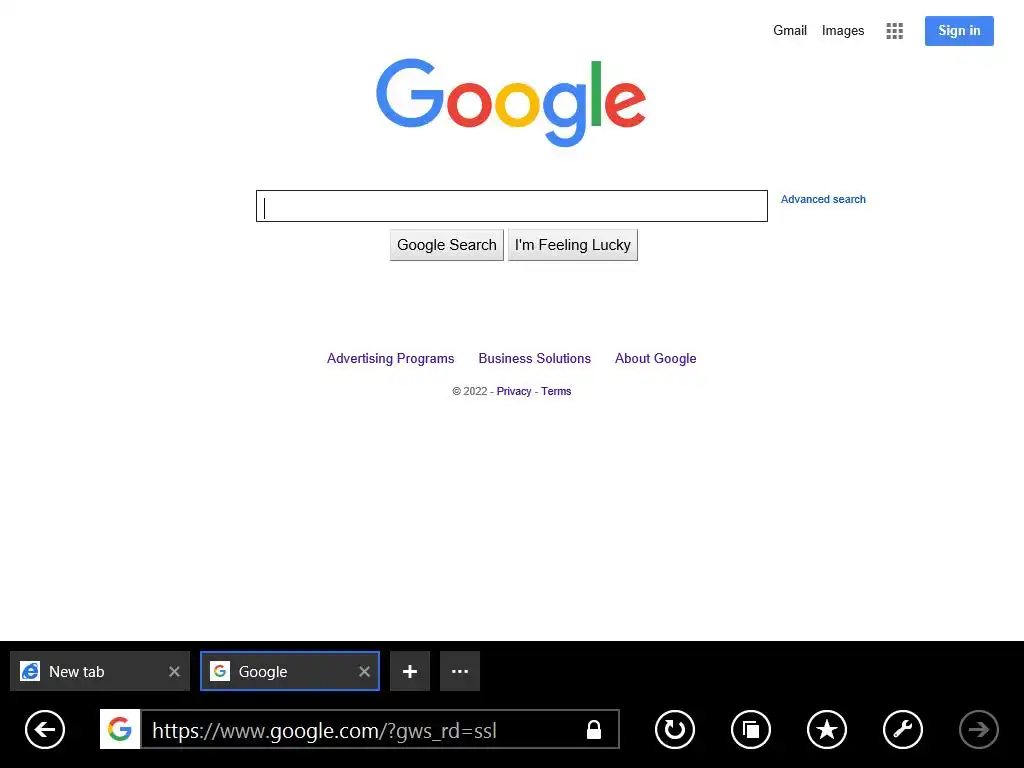Click the padlock security icon in address bar
Viewport: 1024px width, 768px height.
594,729
